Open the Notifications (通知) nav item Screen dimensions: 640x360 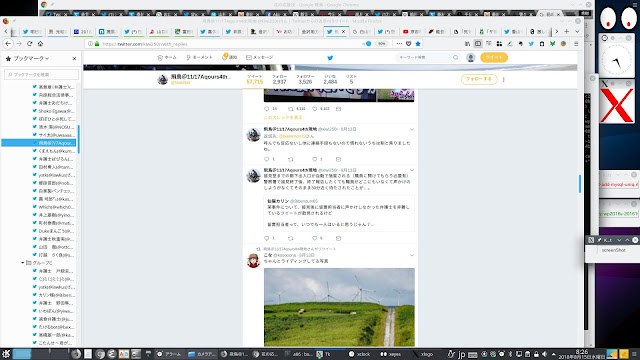tap(230, 57)
